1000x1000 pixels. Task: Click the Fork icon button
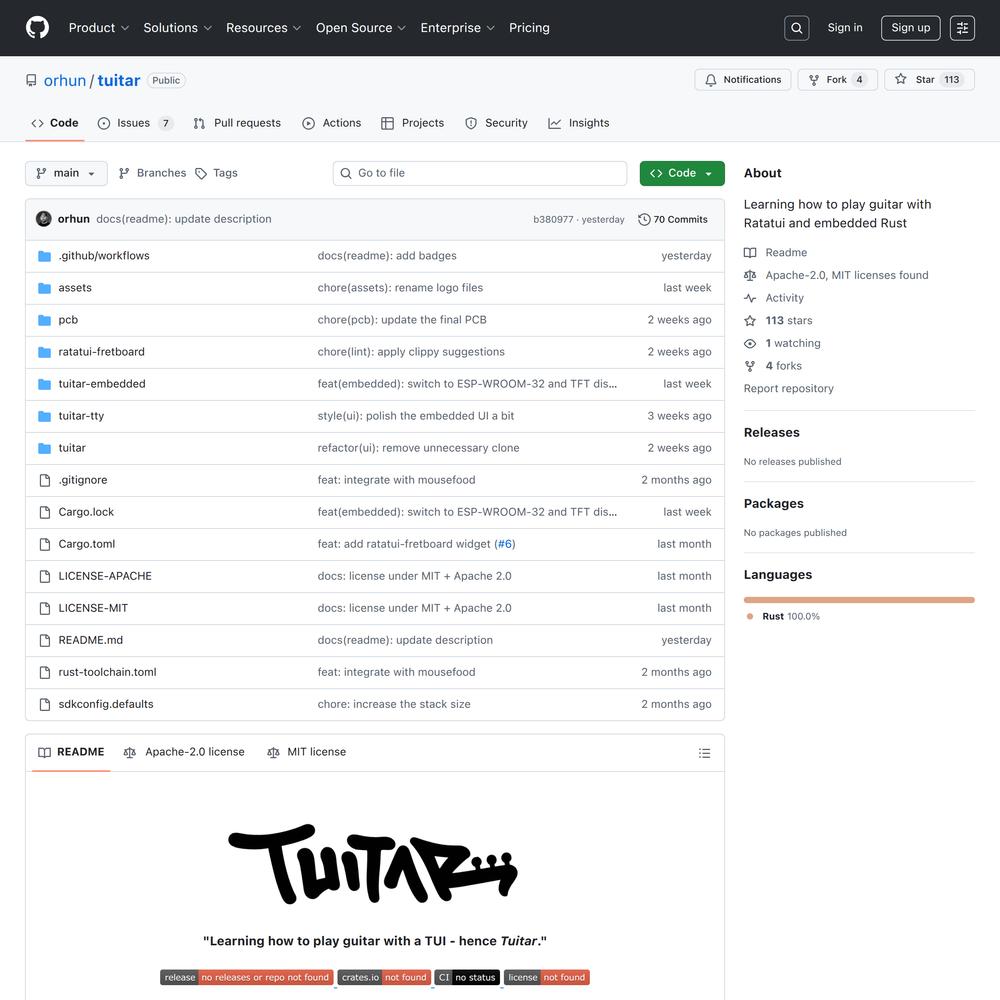click(x=814, y=80)
